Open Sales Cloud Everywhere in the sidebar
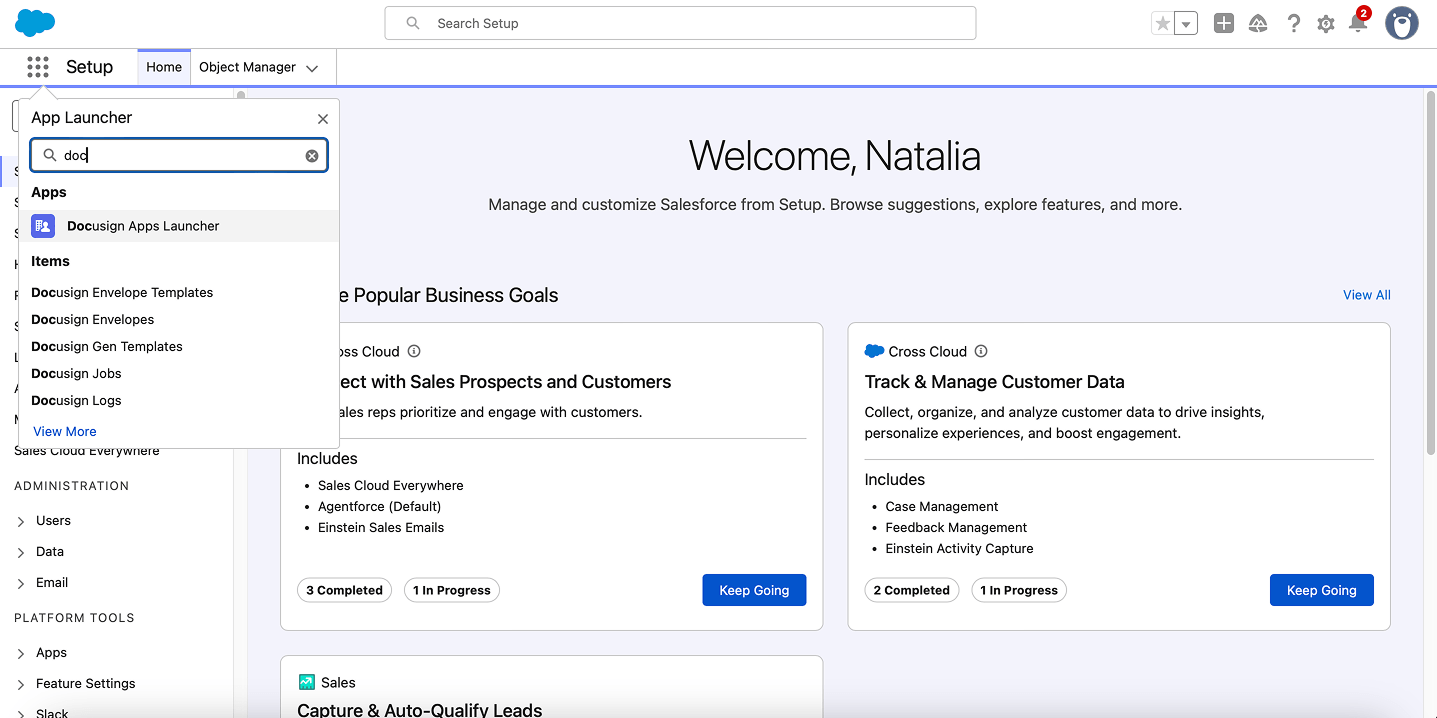The width and height of the screenshot is (1437, 718). tap(87, 451)
